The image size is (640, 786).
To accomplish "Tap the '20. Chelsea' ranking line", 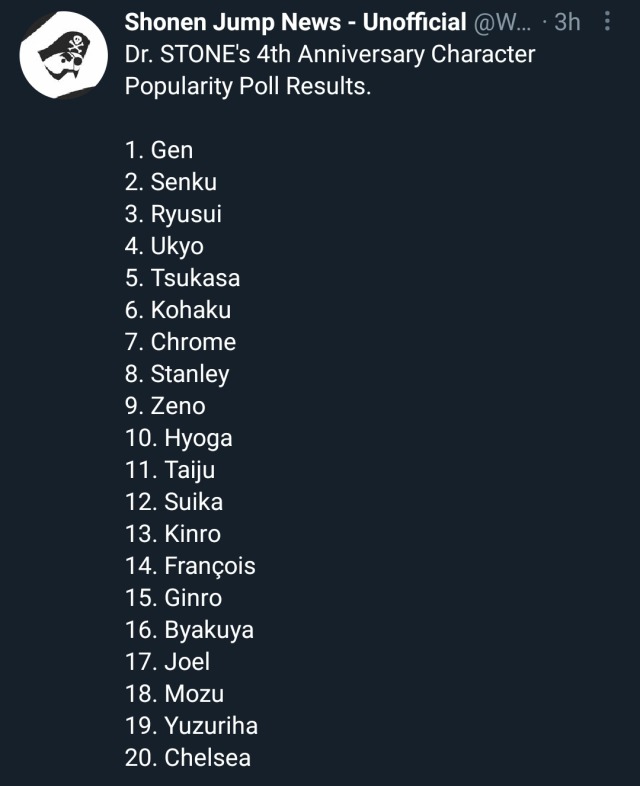I will pyautogui.click(x=188, y=758).
